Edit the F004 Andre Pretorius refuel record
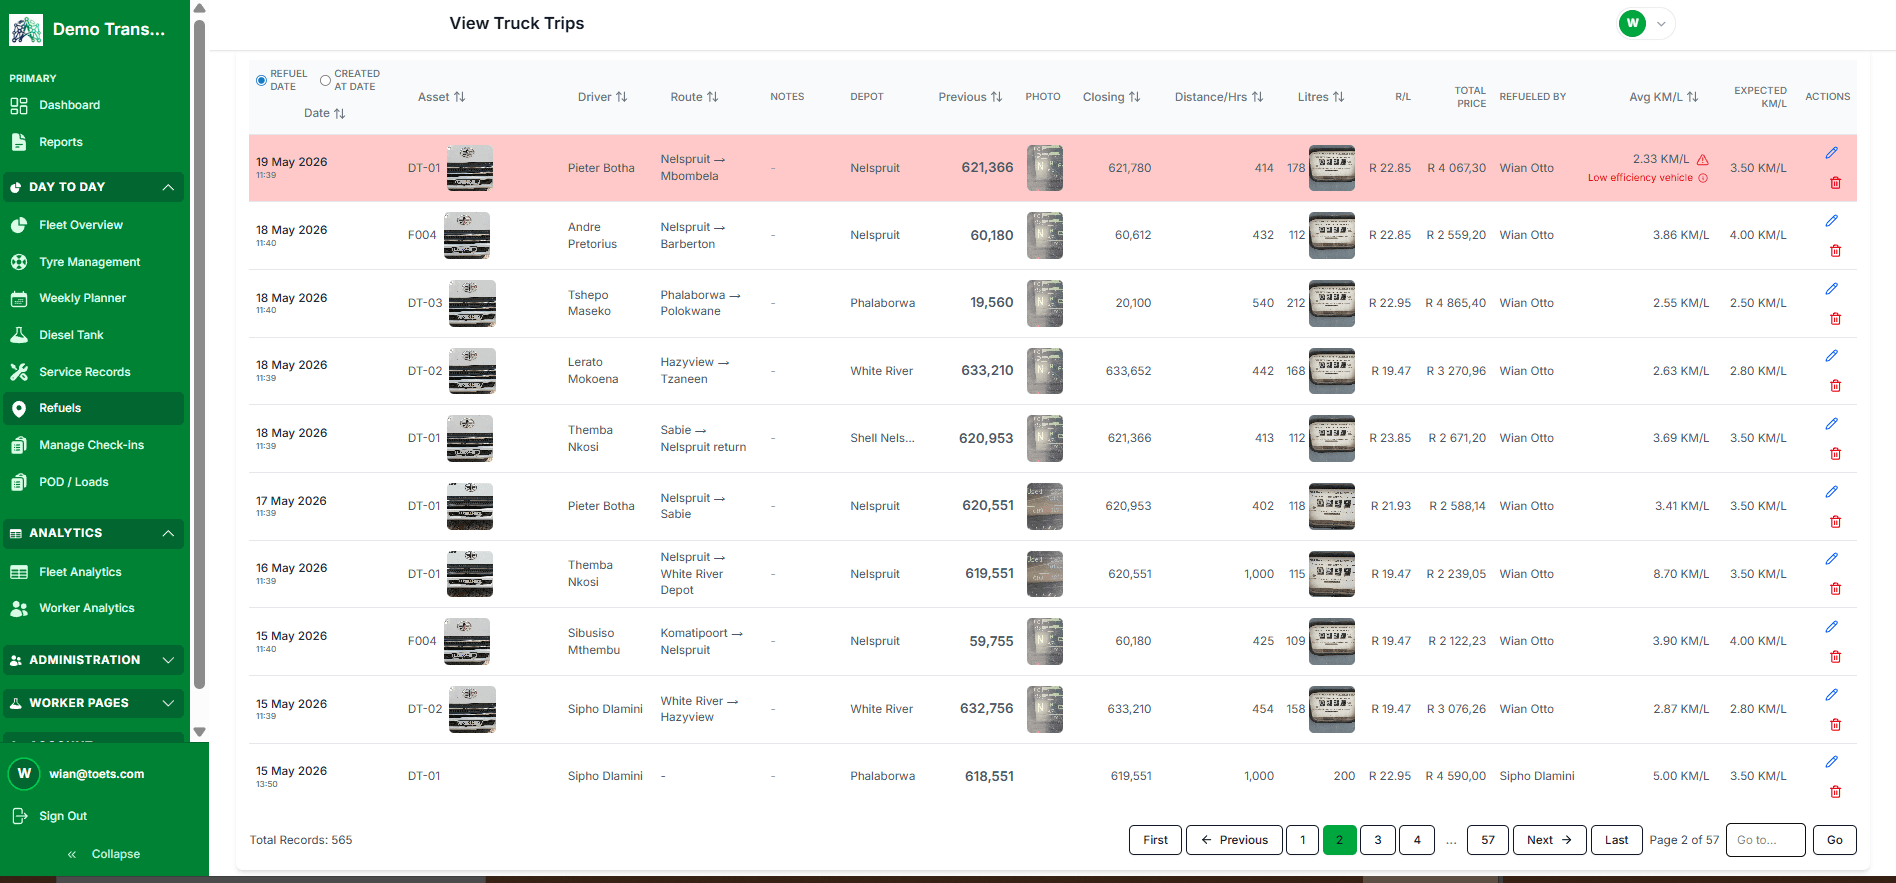This screenshot has width=1896, height=883. point(1831,221)
